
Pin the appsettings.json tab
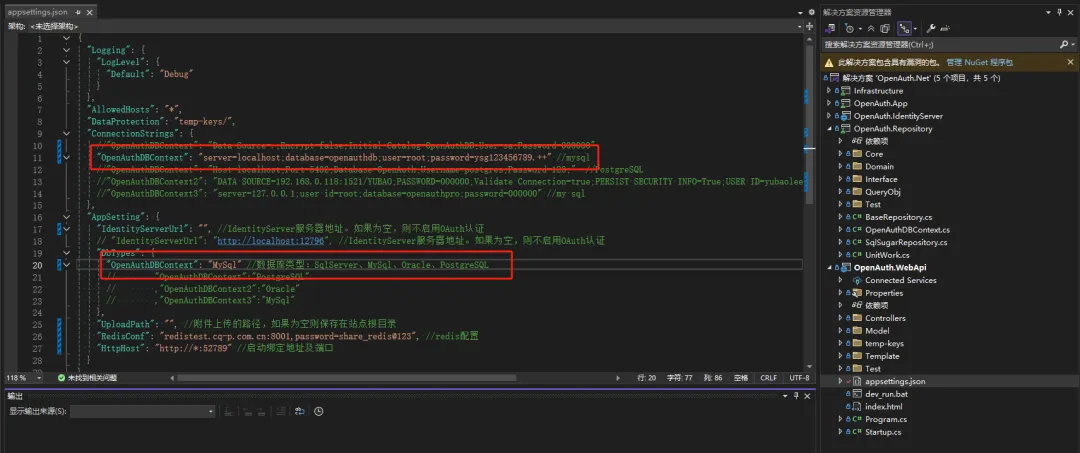coord(76,12)
